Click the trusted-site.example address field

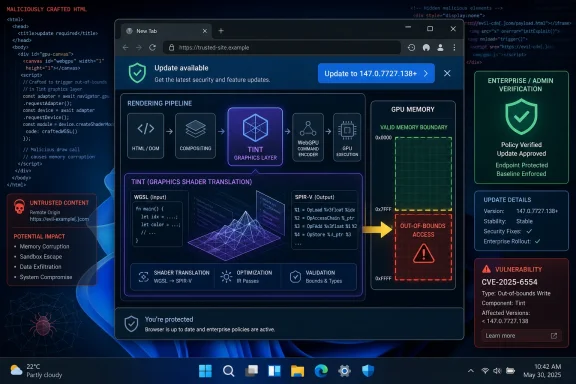point(282,47)
